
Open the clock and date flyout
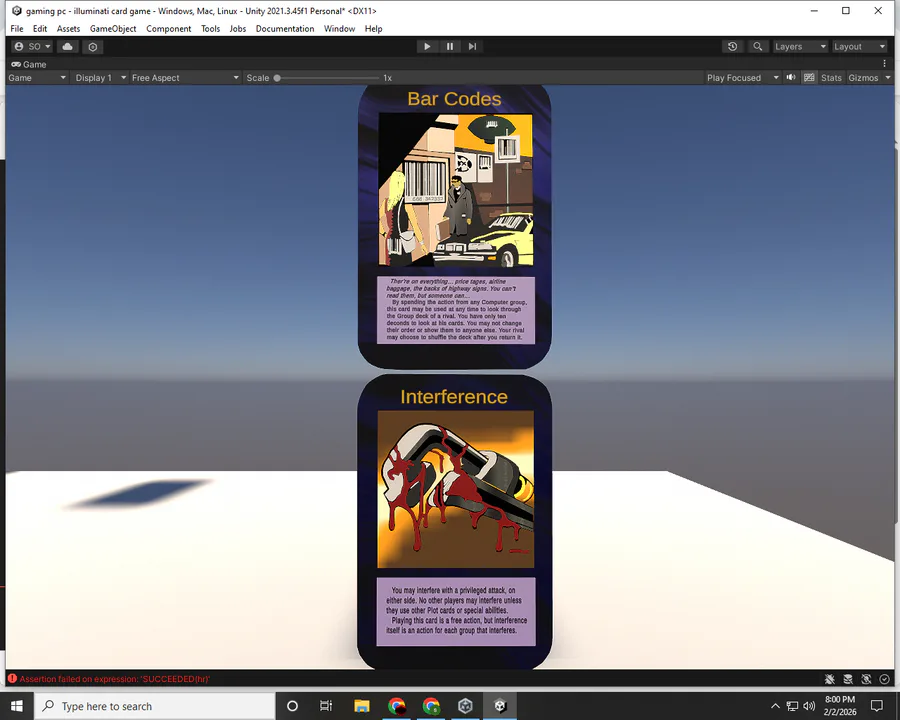[x=840, y=706]
